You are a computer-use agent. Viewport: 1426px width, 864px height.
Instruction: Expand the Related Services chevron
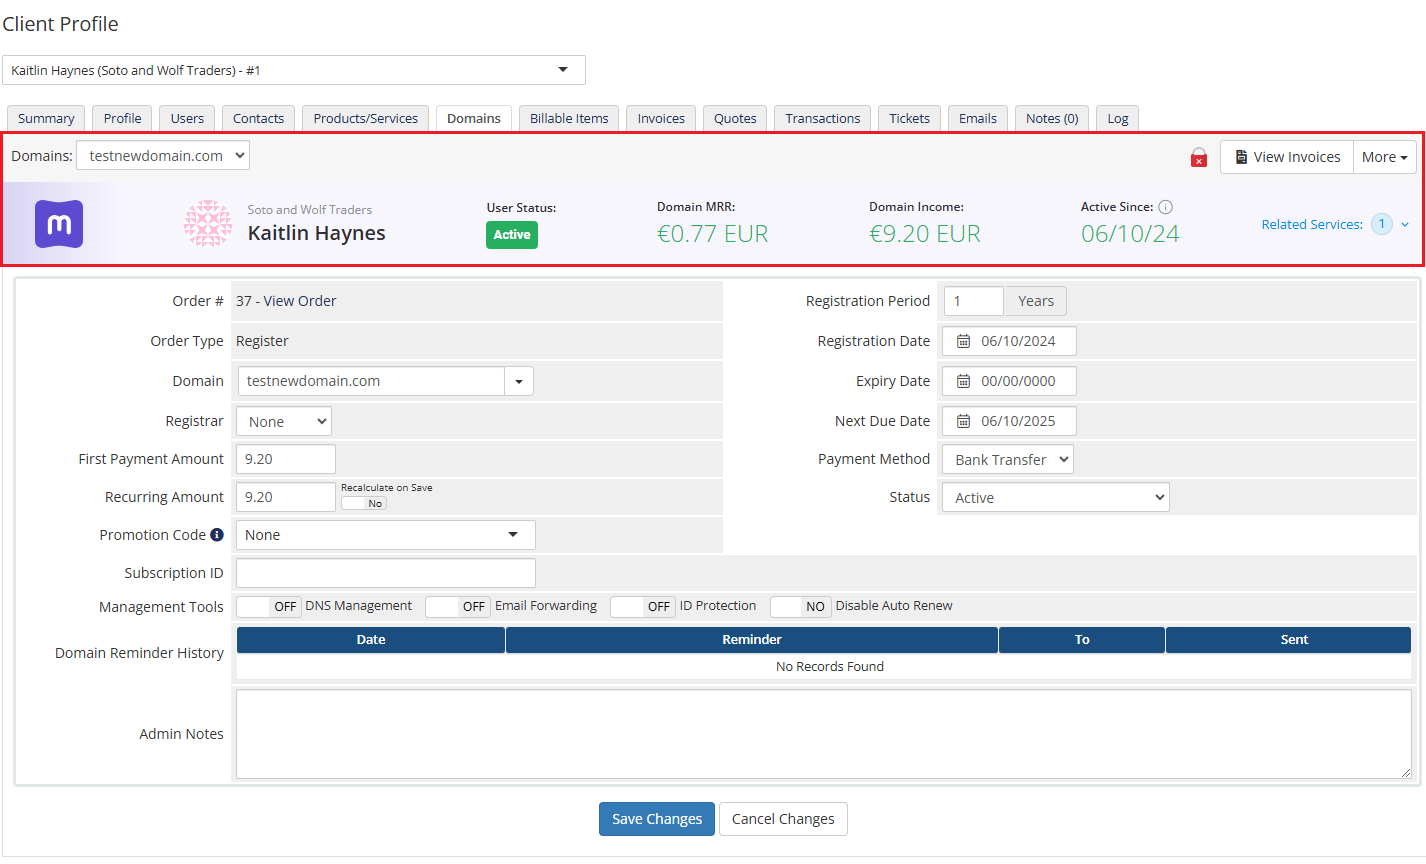coord(1405,225)
